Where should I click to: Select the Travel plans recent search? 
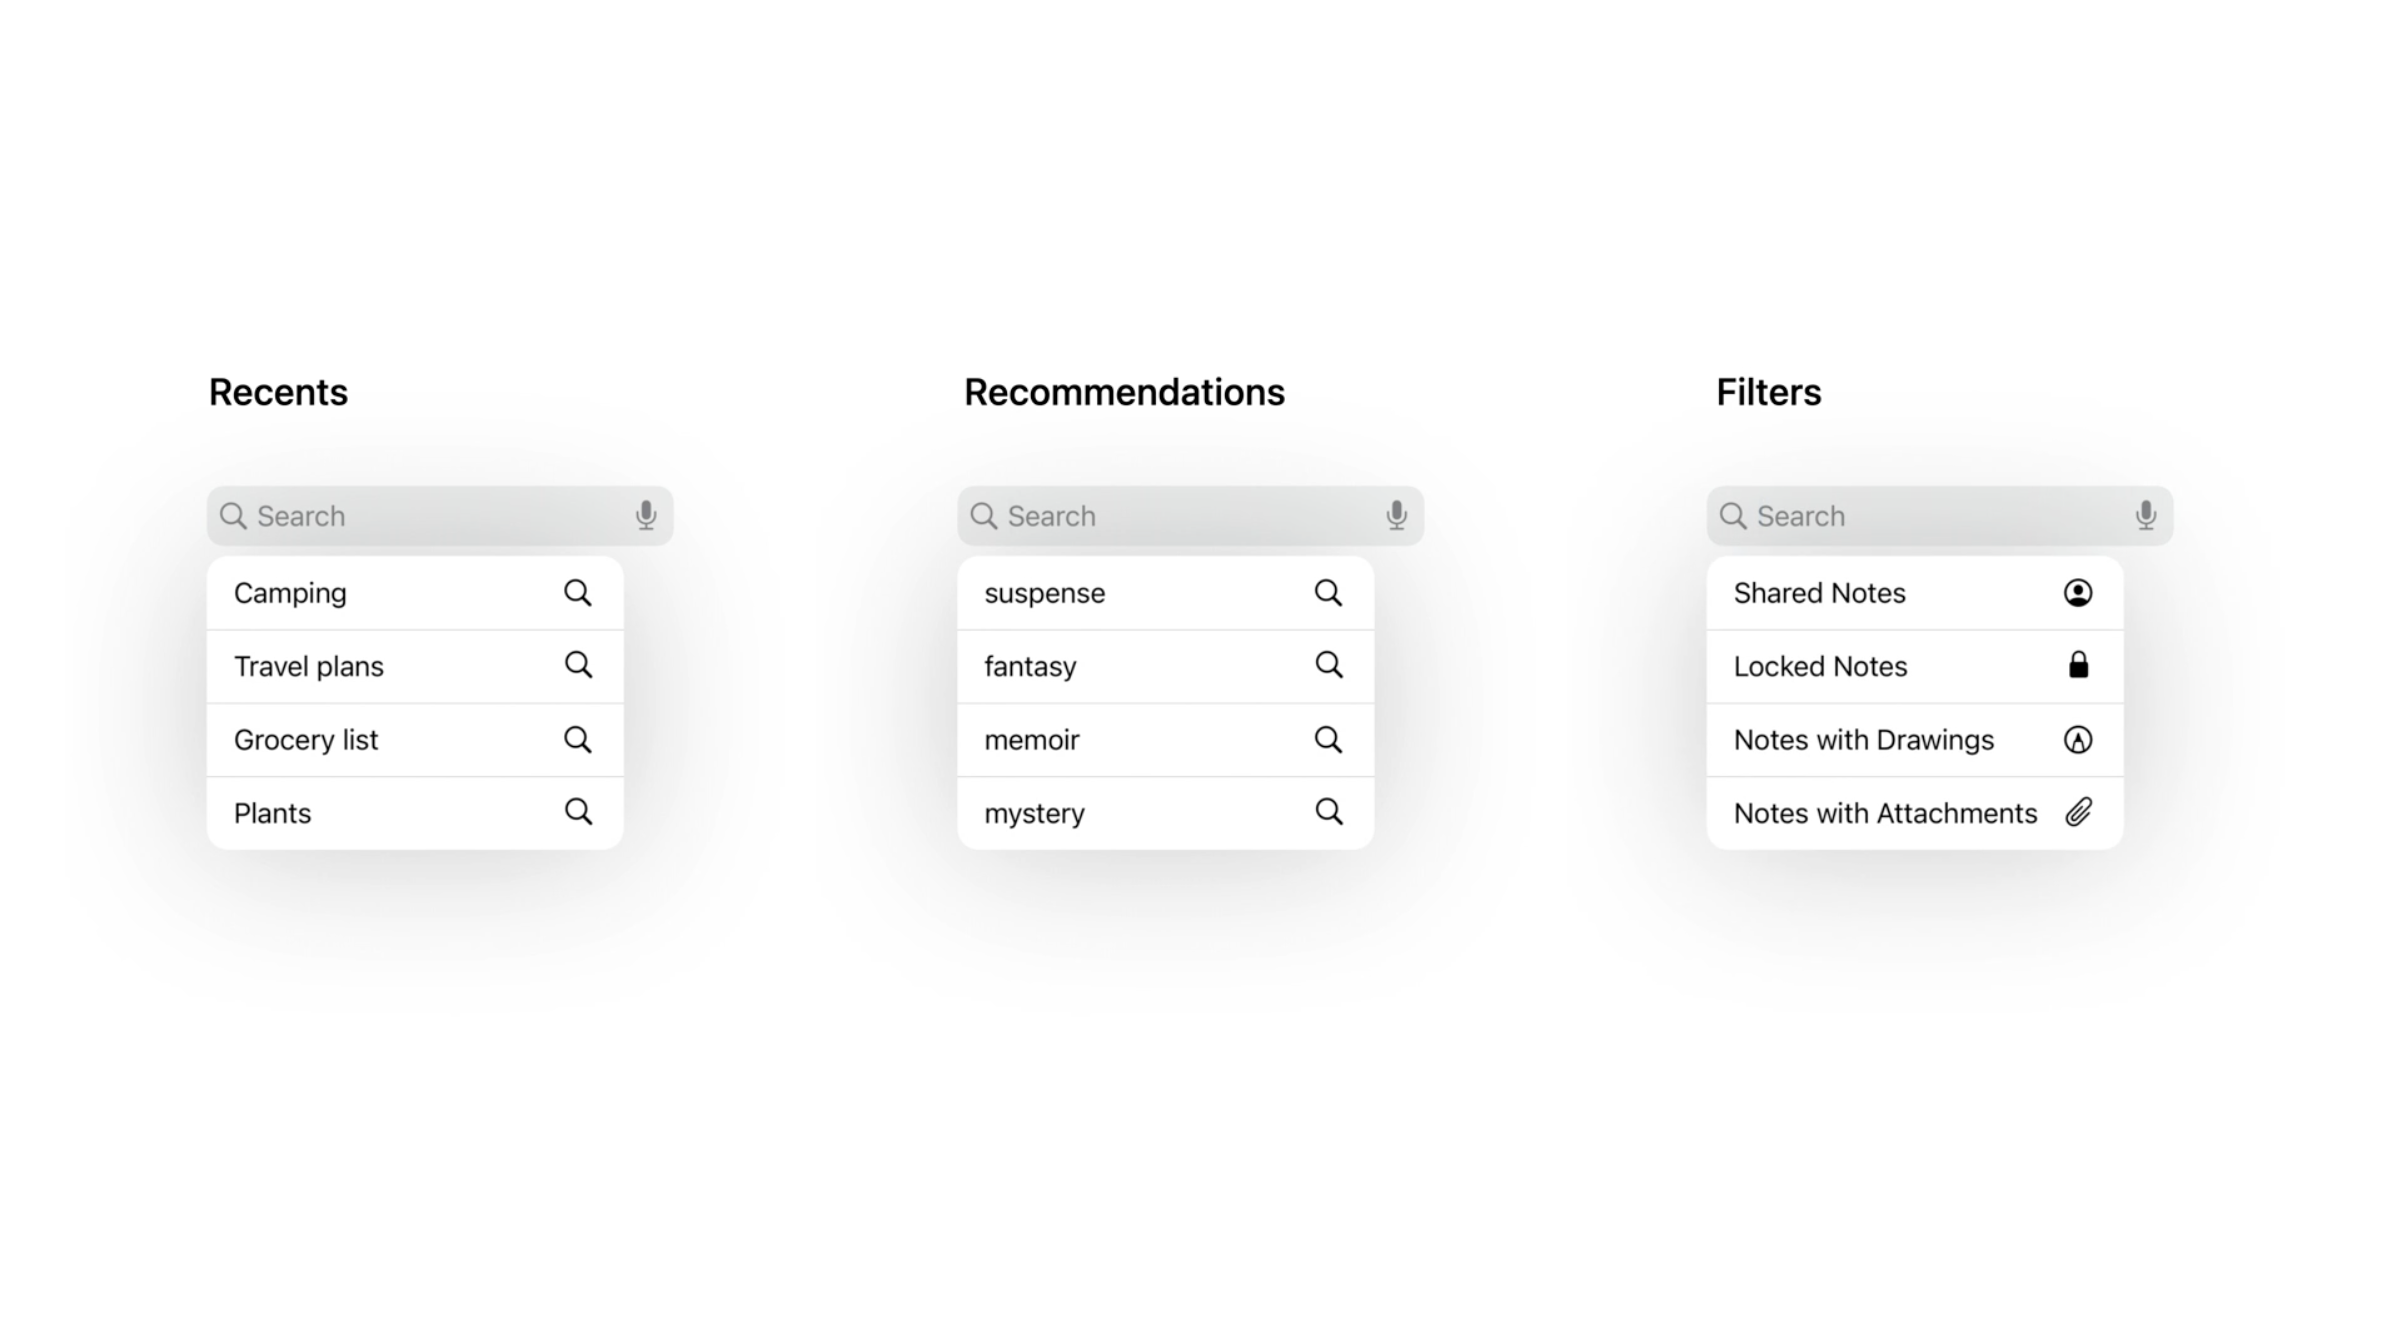coord(309,667)
